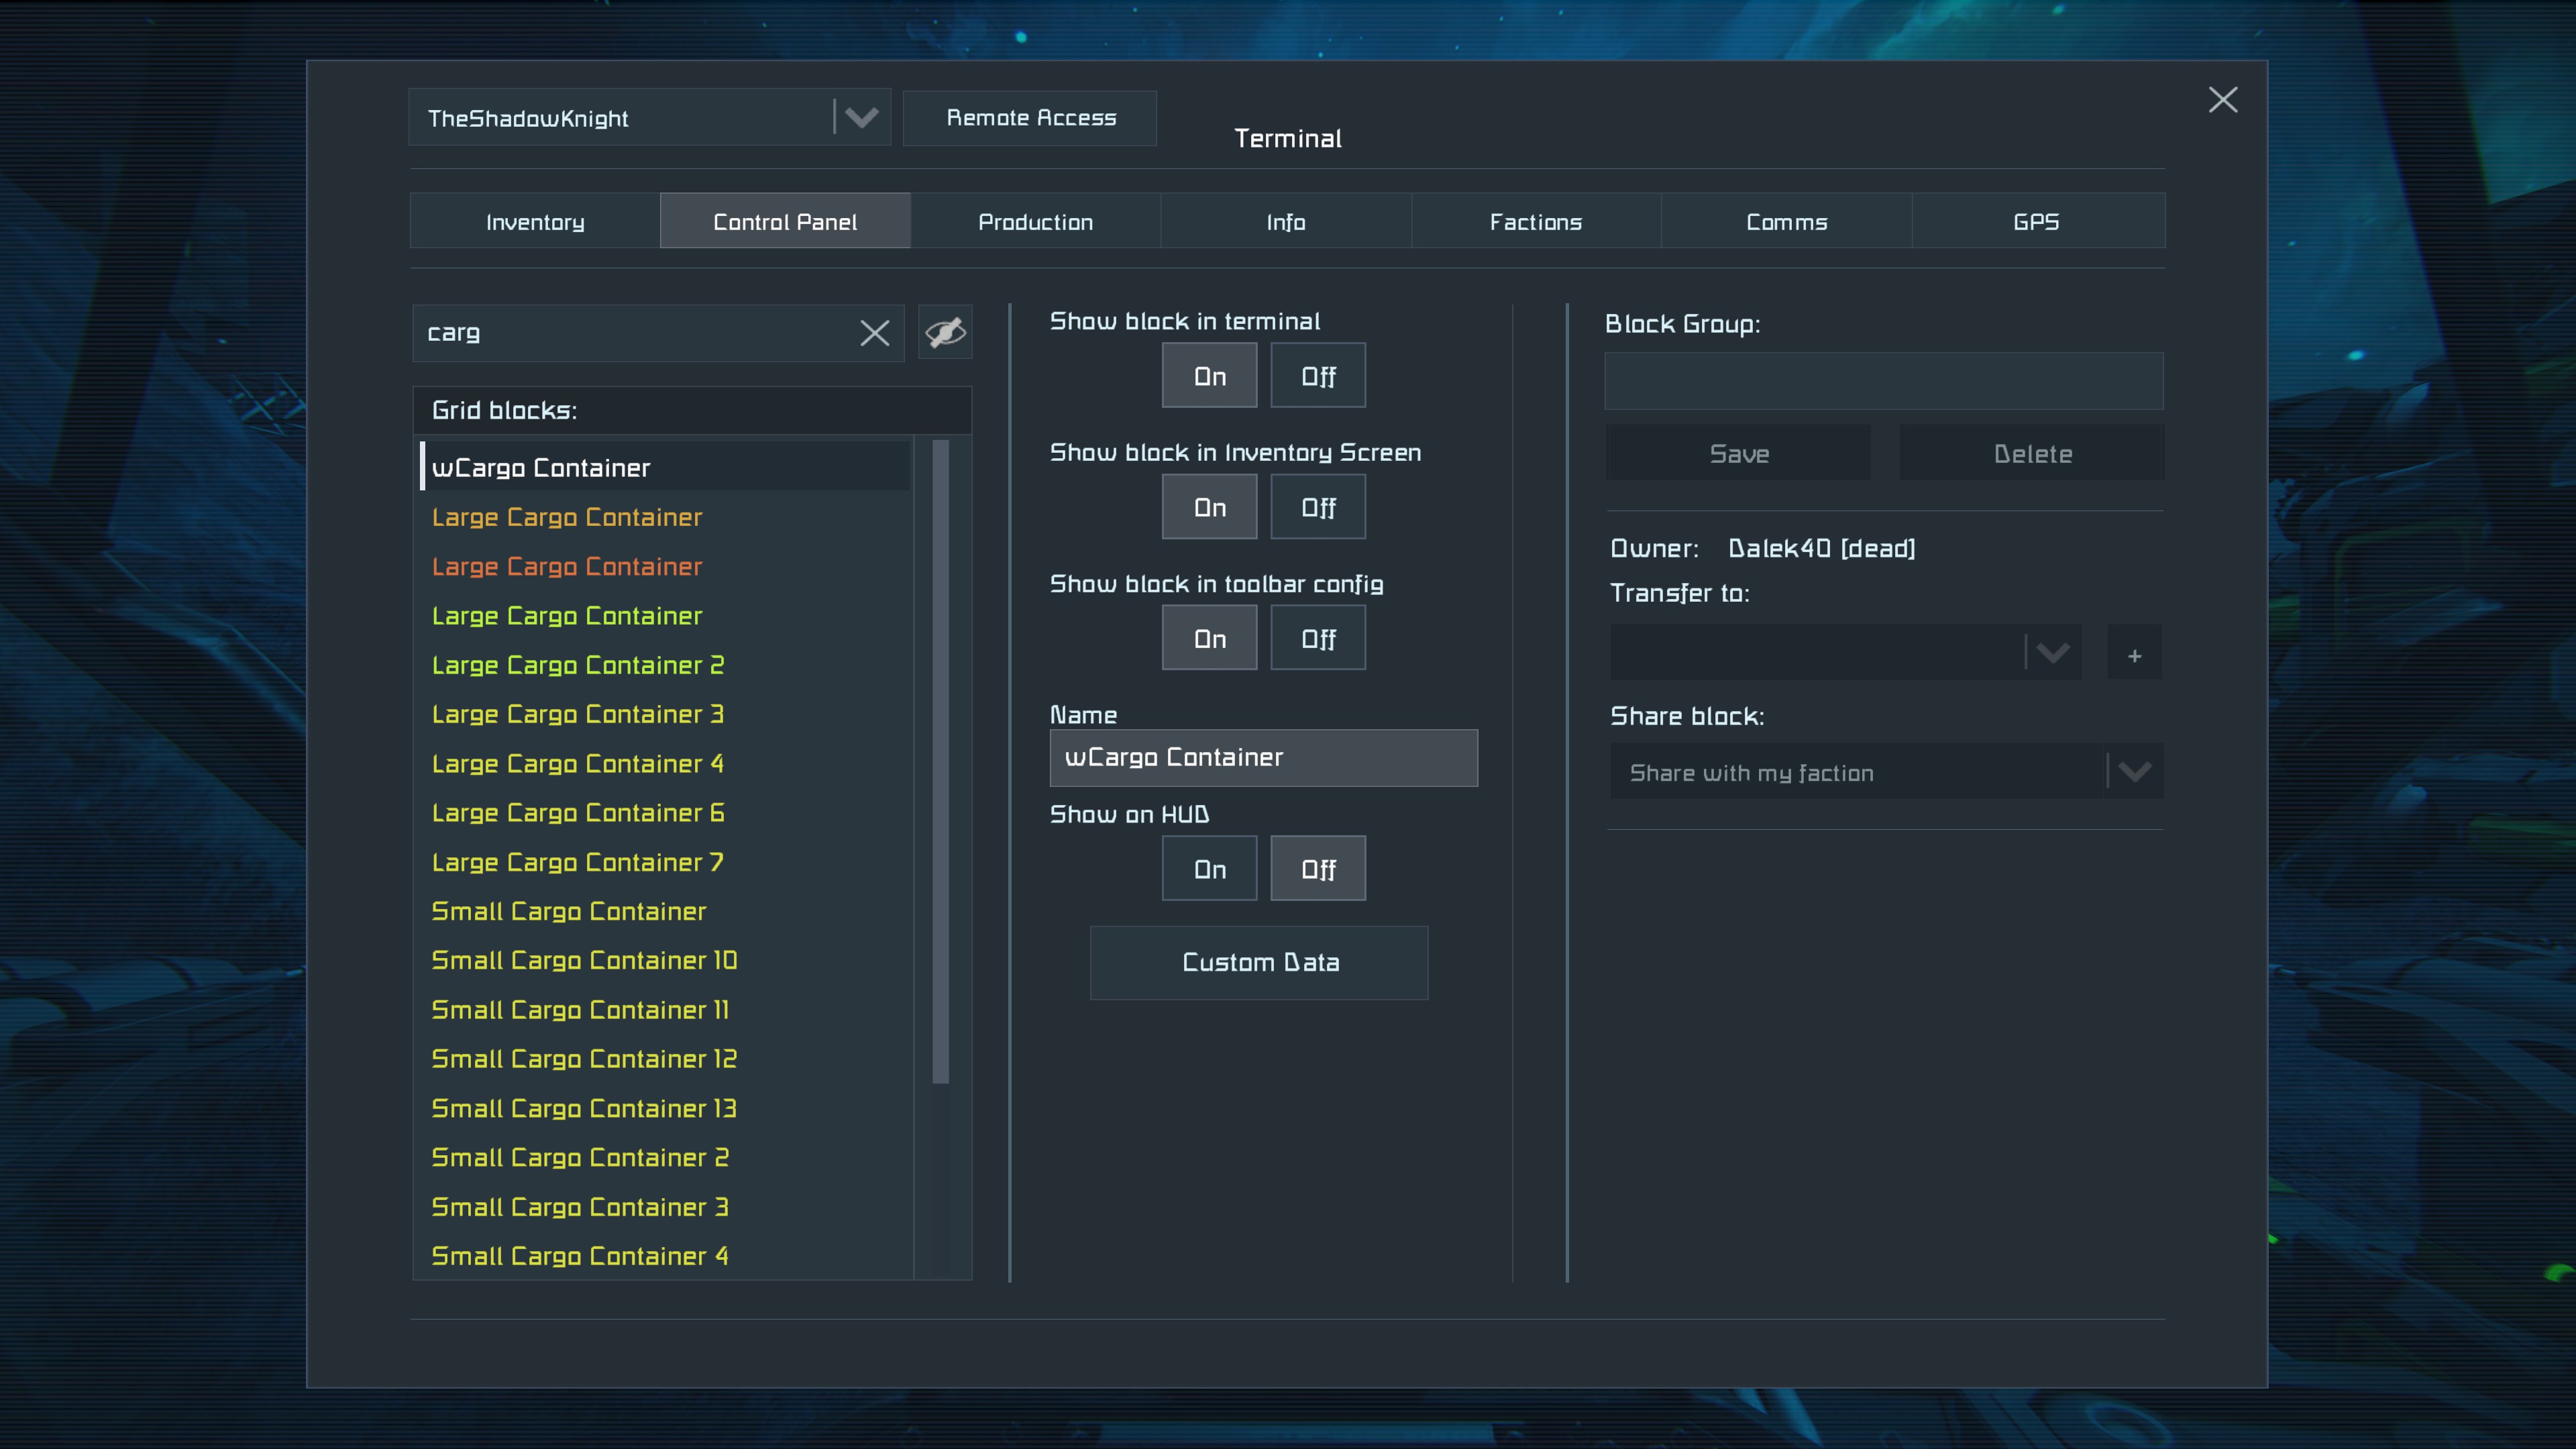Toggle hidden blocks eye icon
Screen dimensions: 2576x1449
(x=945, y=332)
